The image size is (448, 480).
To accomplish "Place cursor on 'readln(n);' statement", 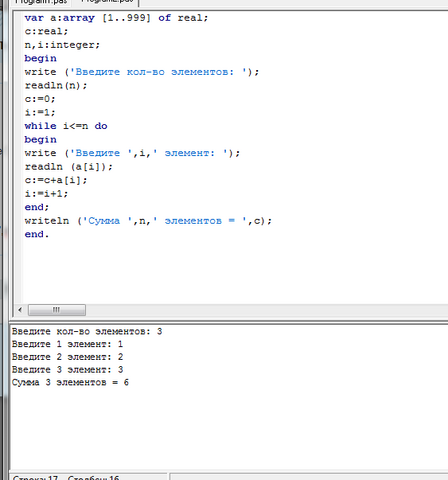I will [56, 86].
